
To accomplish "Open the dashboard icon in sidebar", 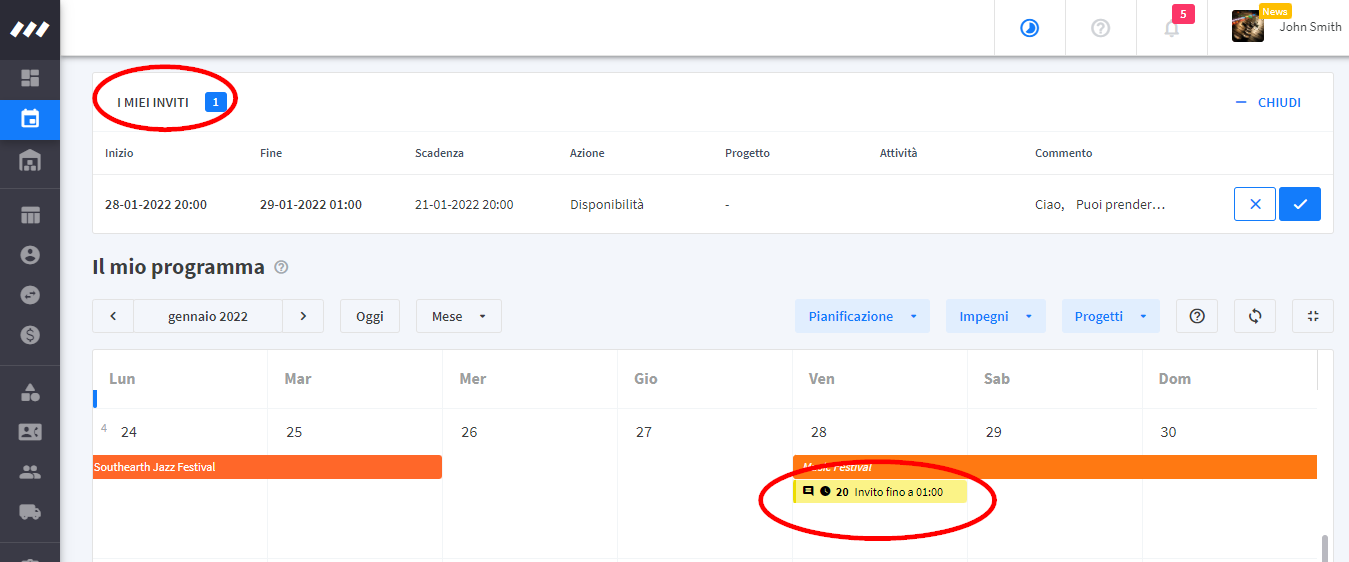I will (x=30, y=77).
